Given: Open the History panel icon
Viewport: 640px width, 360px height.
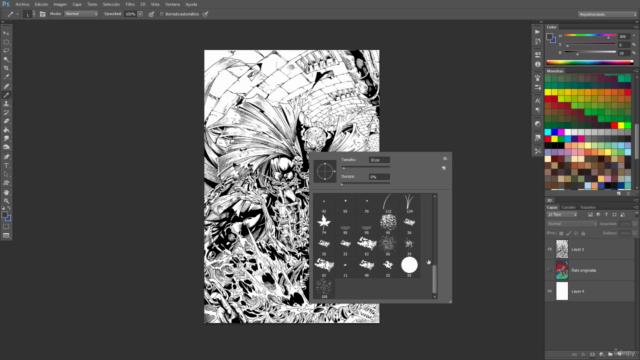Looking at the screenshot, I should 538,41.
